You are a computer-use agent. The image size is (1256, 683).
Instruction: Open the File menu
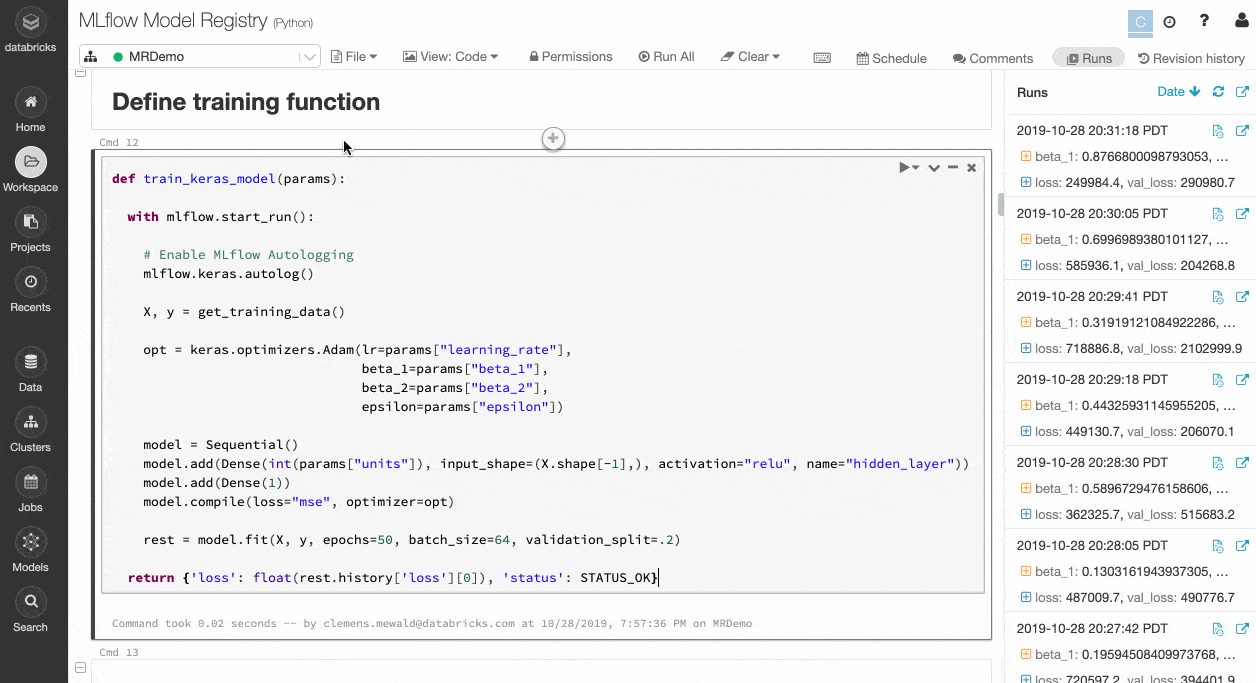click(x=354, y=57)
